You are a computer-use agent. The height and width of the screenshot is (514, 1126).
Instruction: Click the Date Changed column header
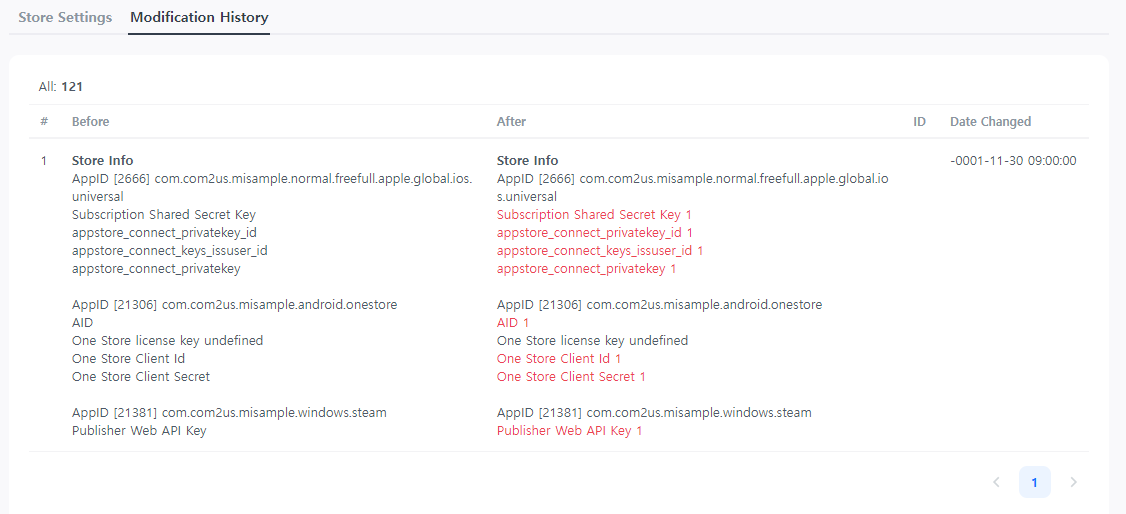coord(990,121)
